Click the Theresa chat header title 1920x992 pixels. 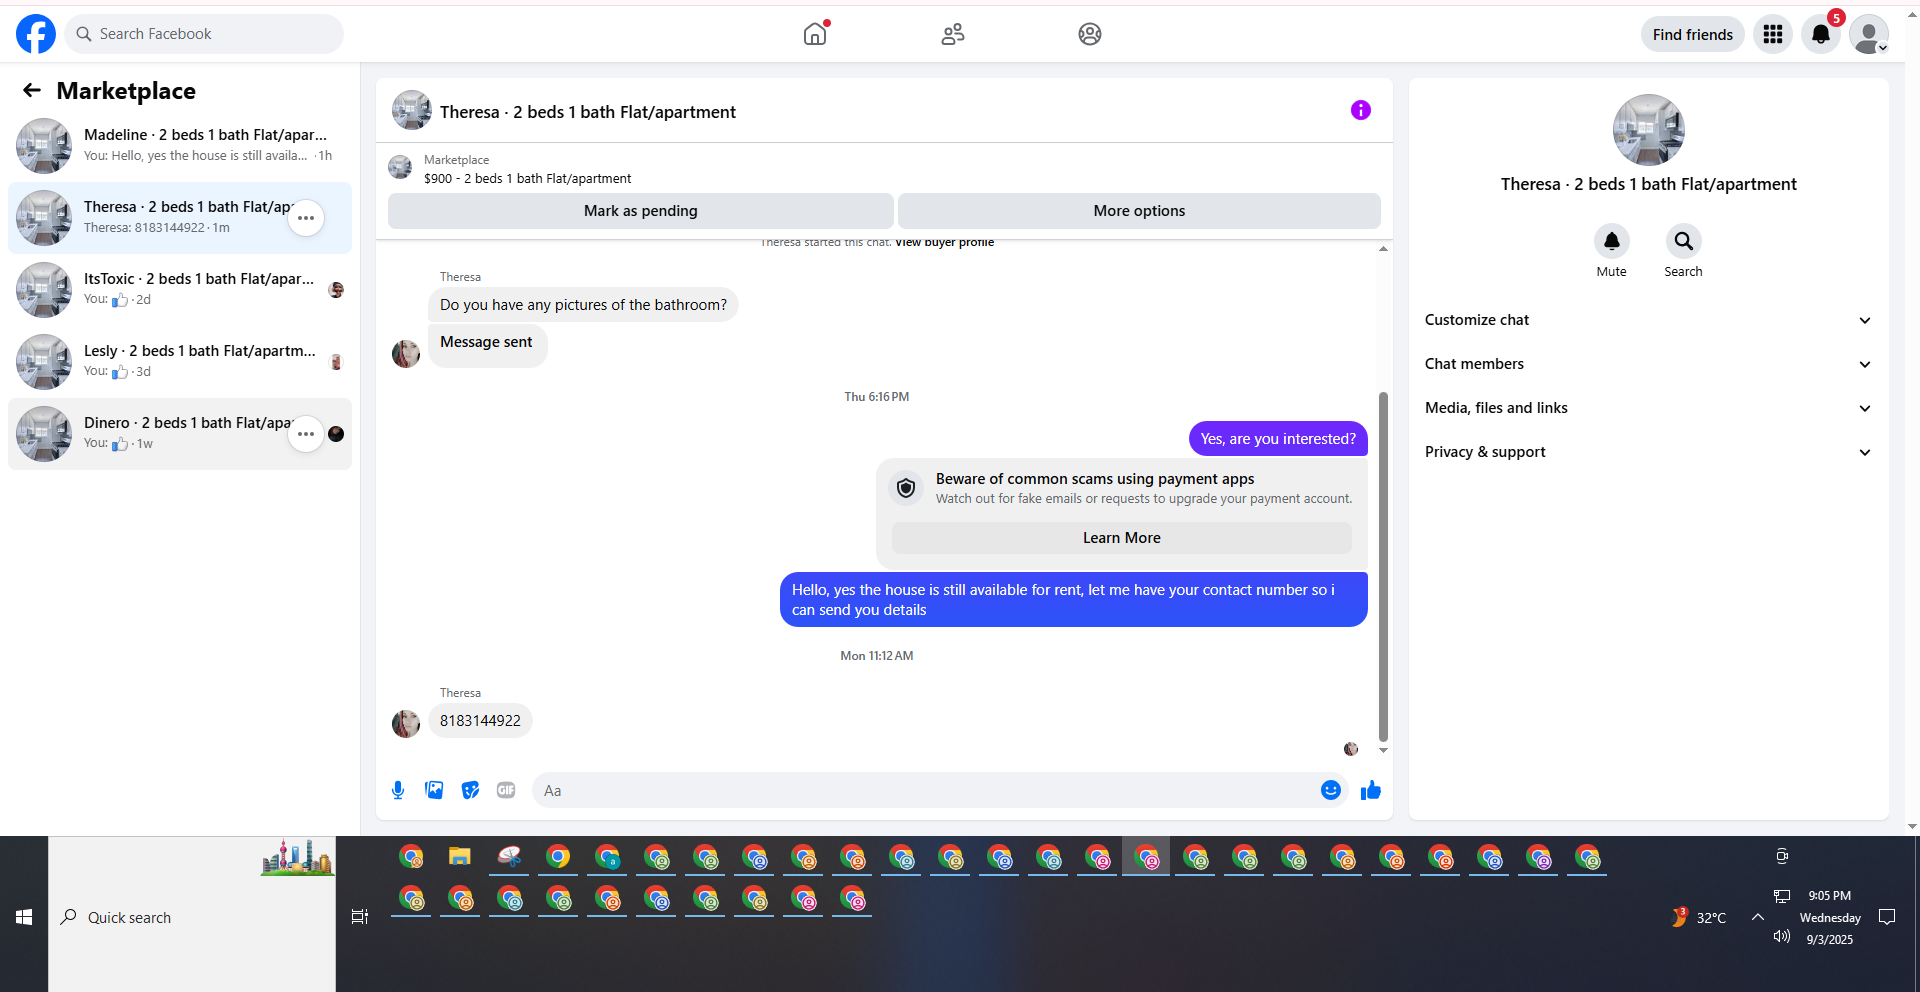click(x=588, y=112)
